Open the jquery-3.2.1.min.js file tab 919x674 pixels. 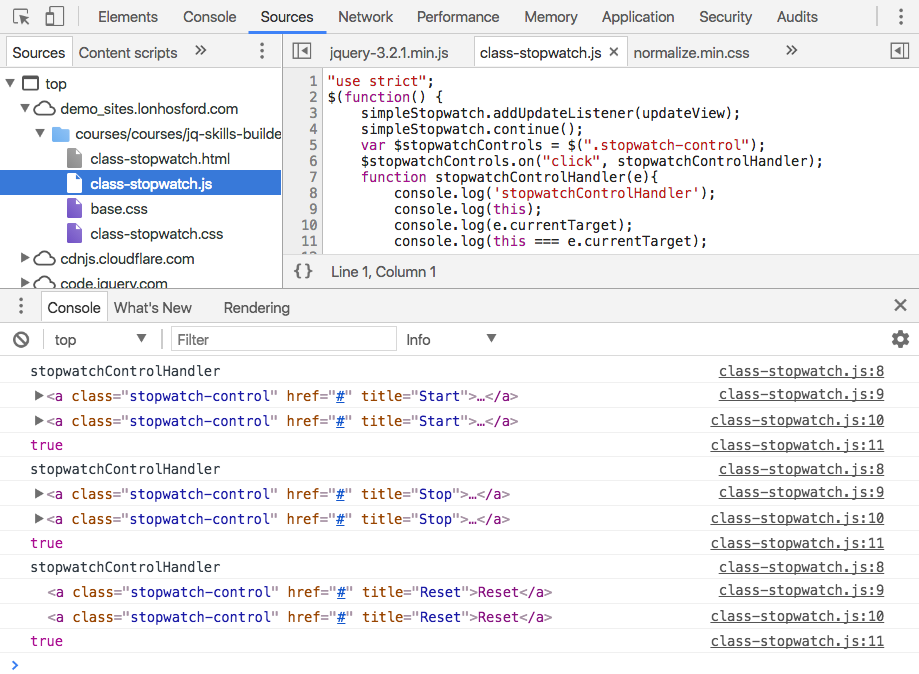[389, 53]
